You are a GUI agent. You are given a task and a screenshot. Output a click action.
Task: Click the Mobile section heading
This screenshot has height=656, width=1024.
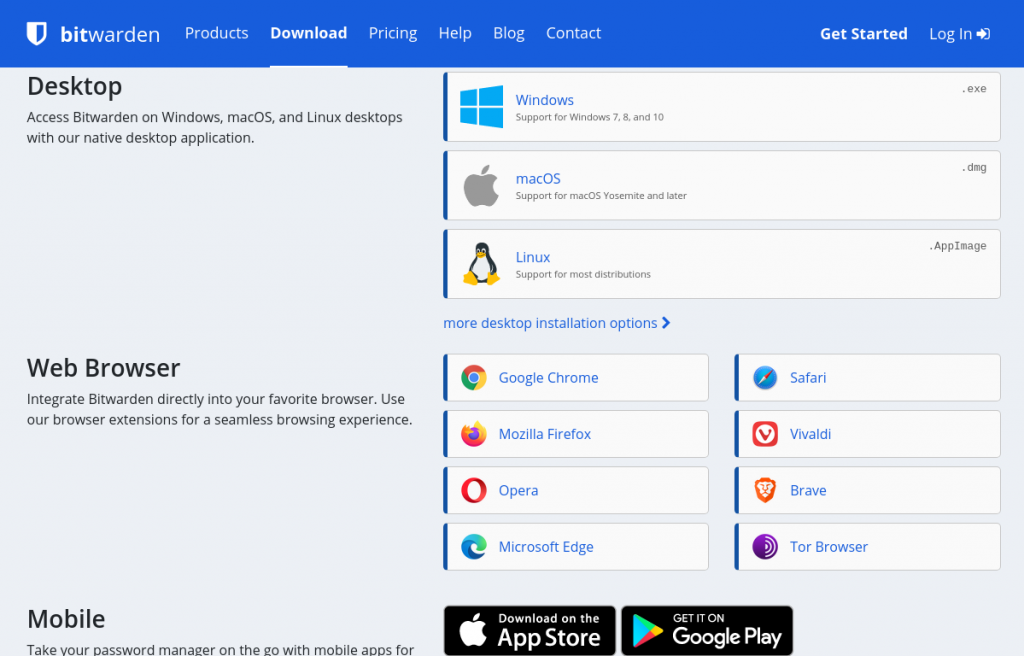(x=66, y=619)
